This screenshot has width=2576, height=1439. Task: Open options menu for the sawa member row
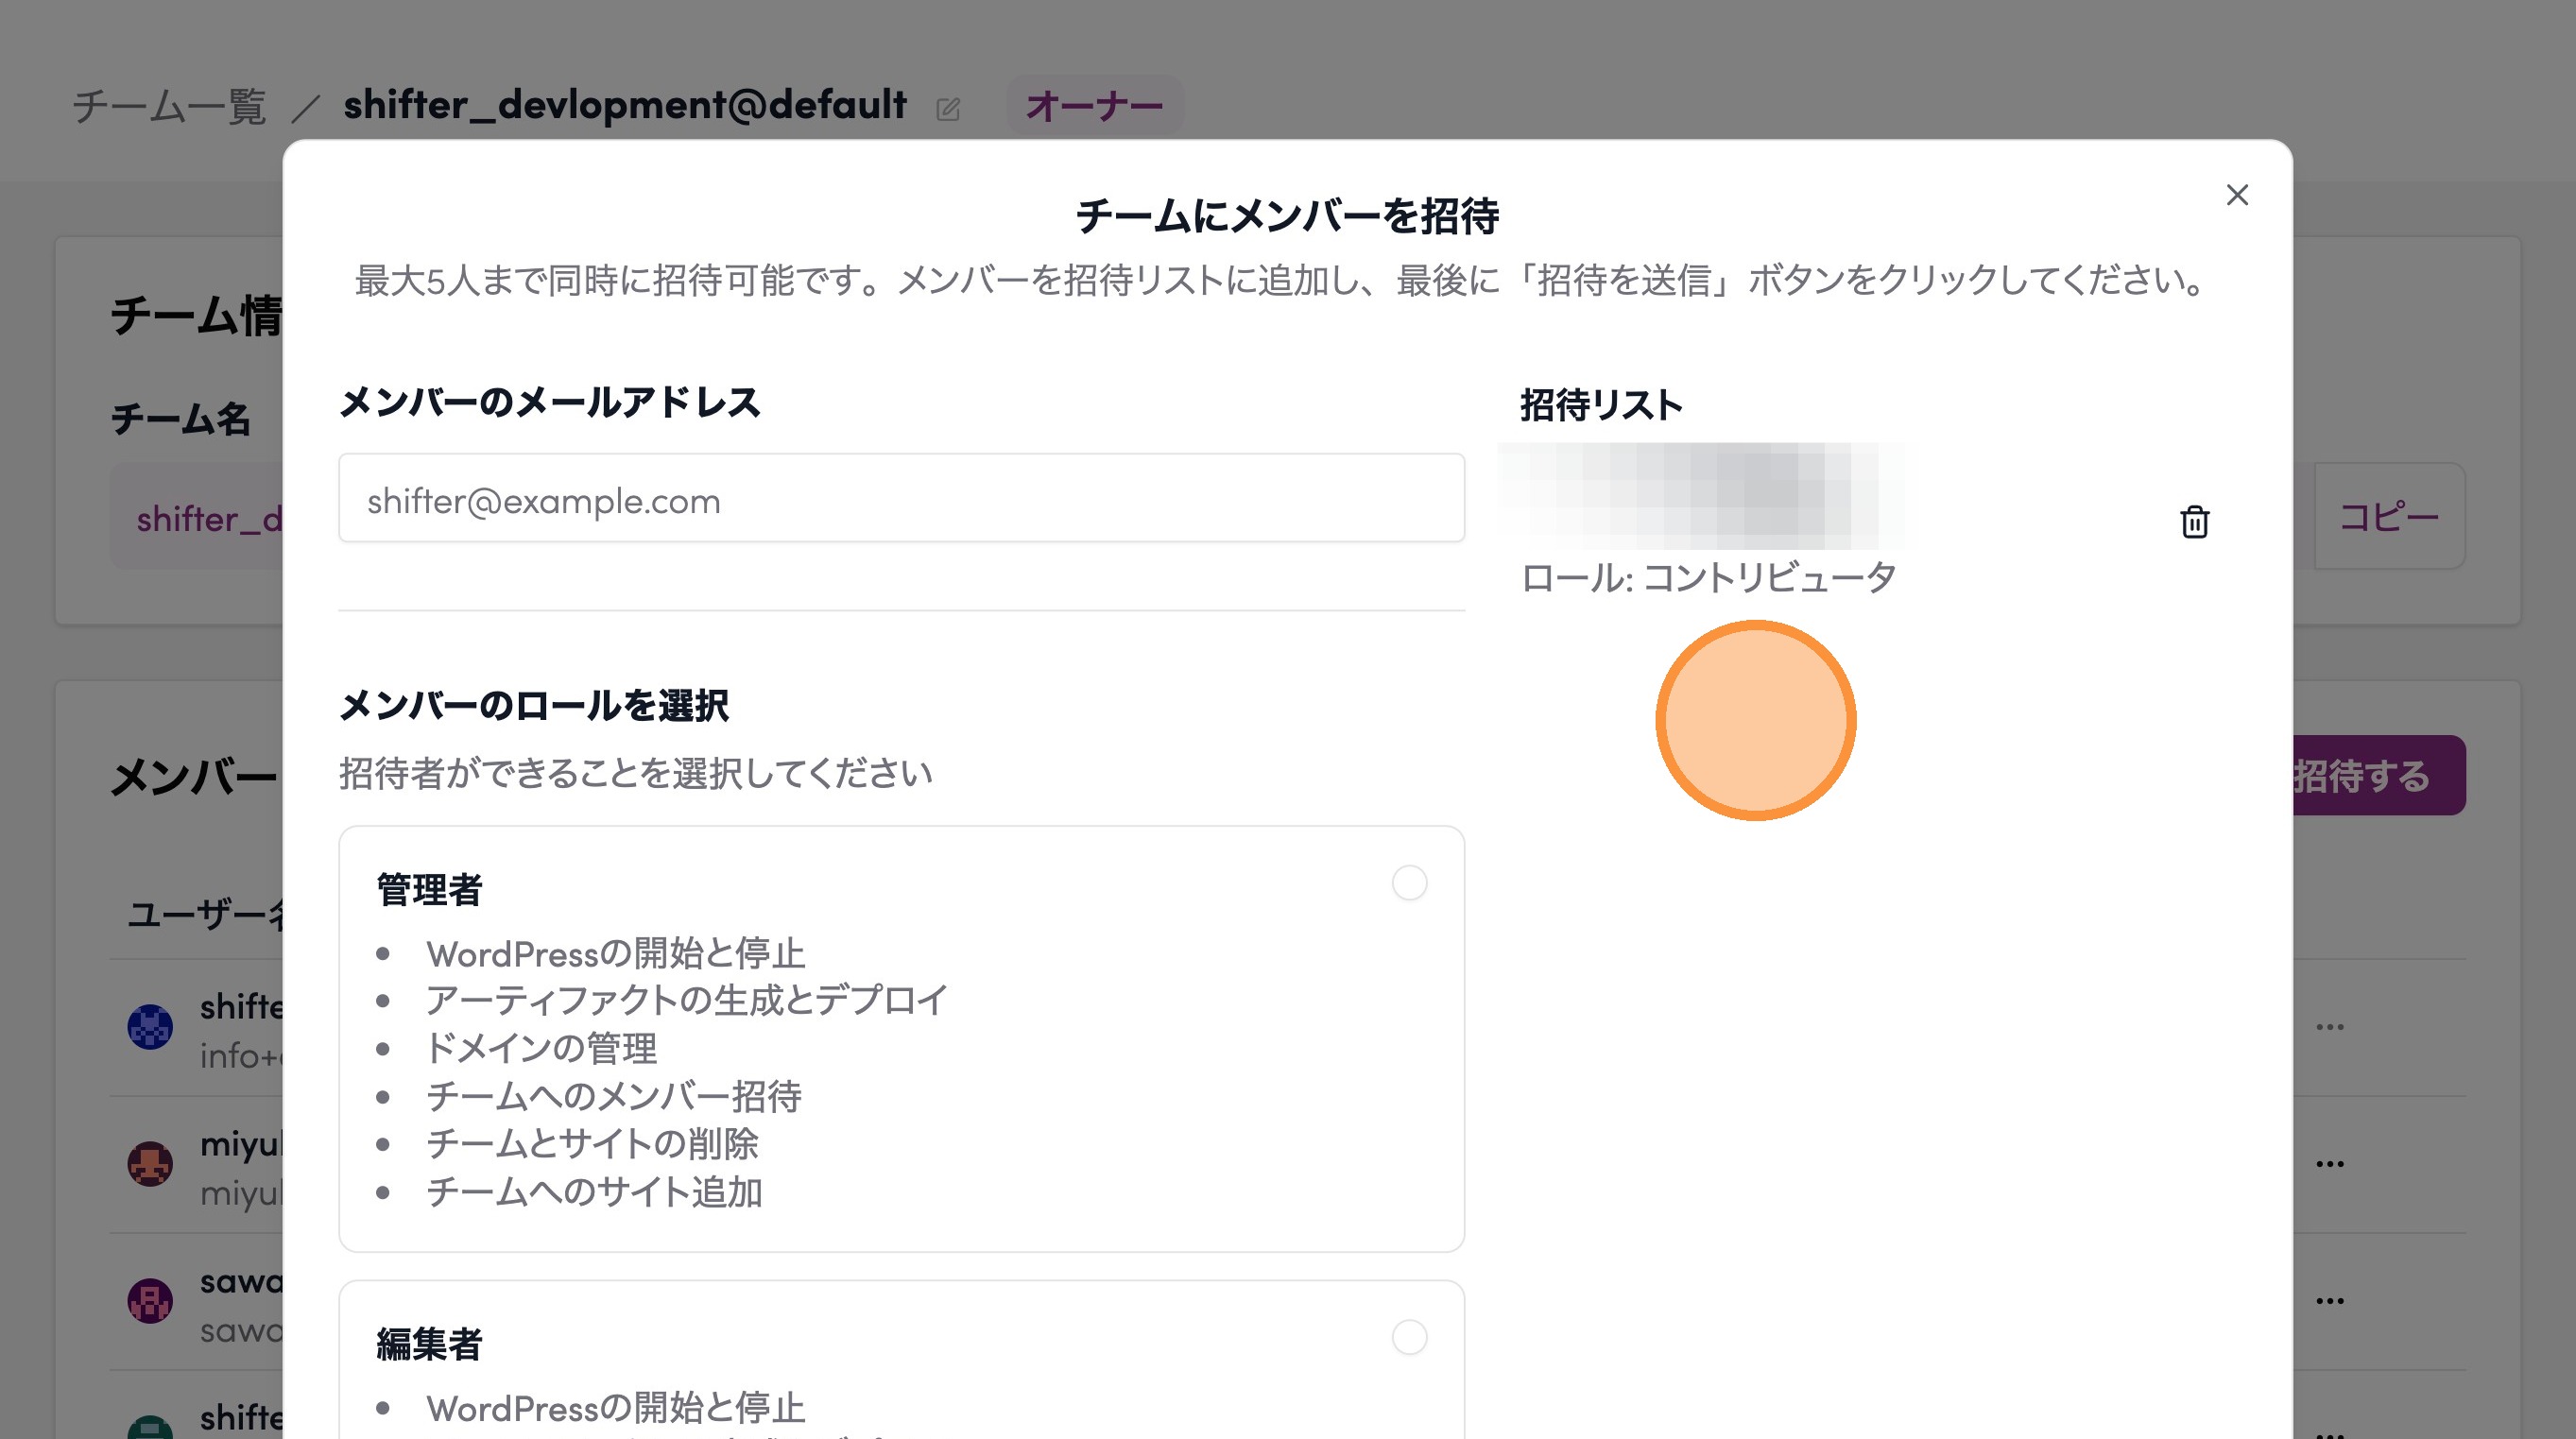(2329, 1301)
